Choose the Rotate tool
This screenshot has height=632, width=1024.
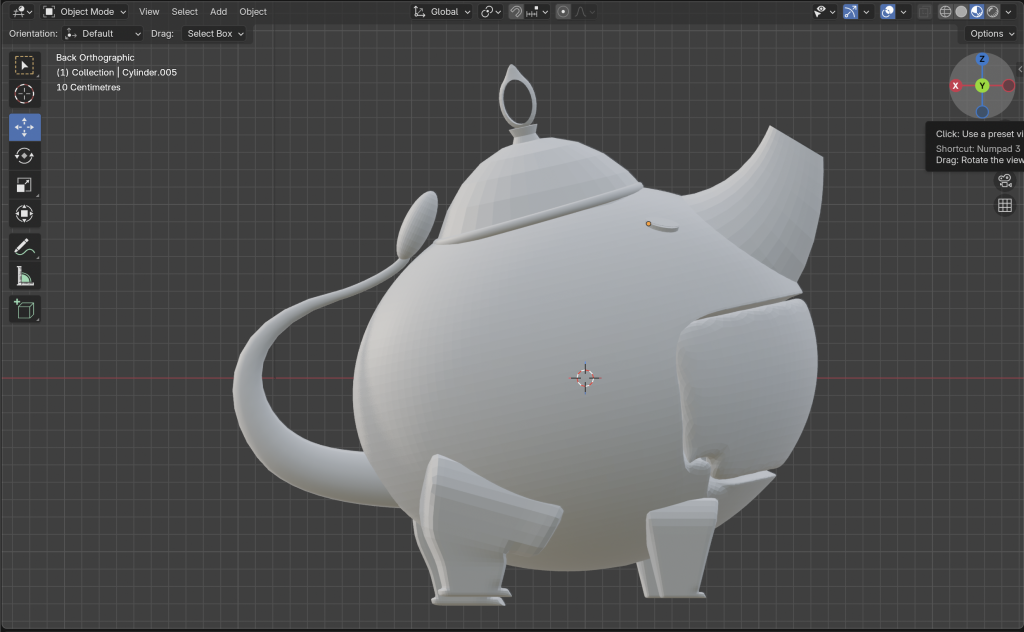25,156
